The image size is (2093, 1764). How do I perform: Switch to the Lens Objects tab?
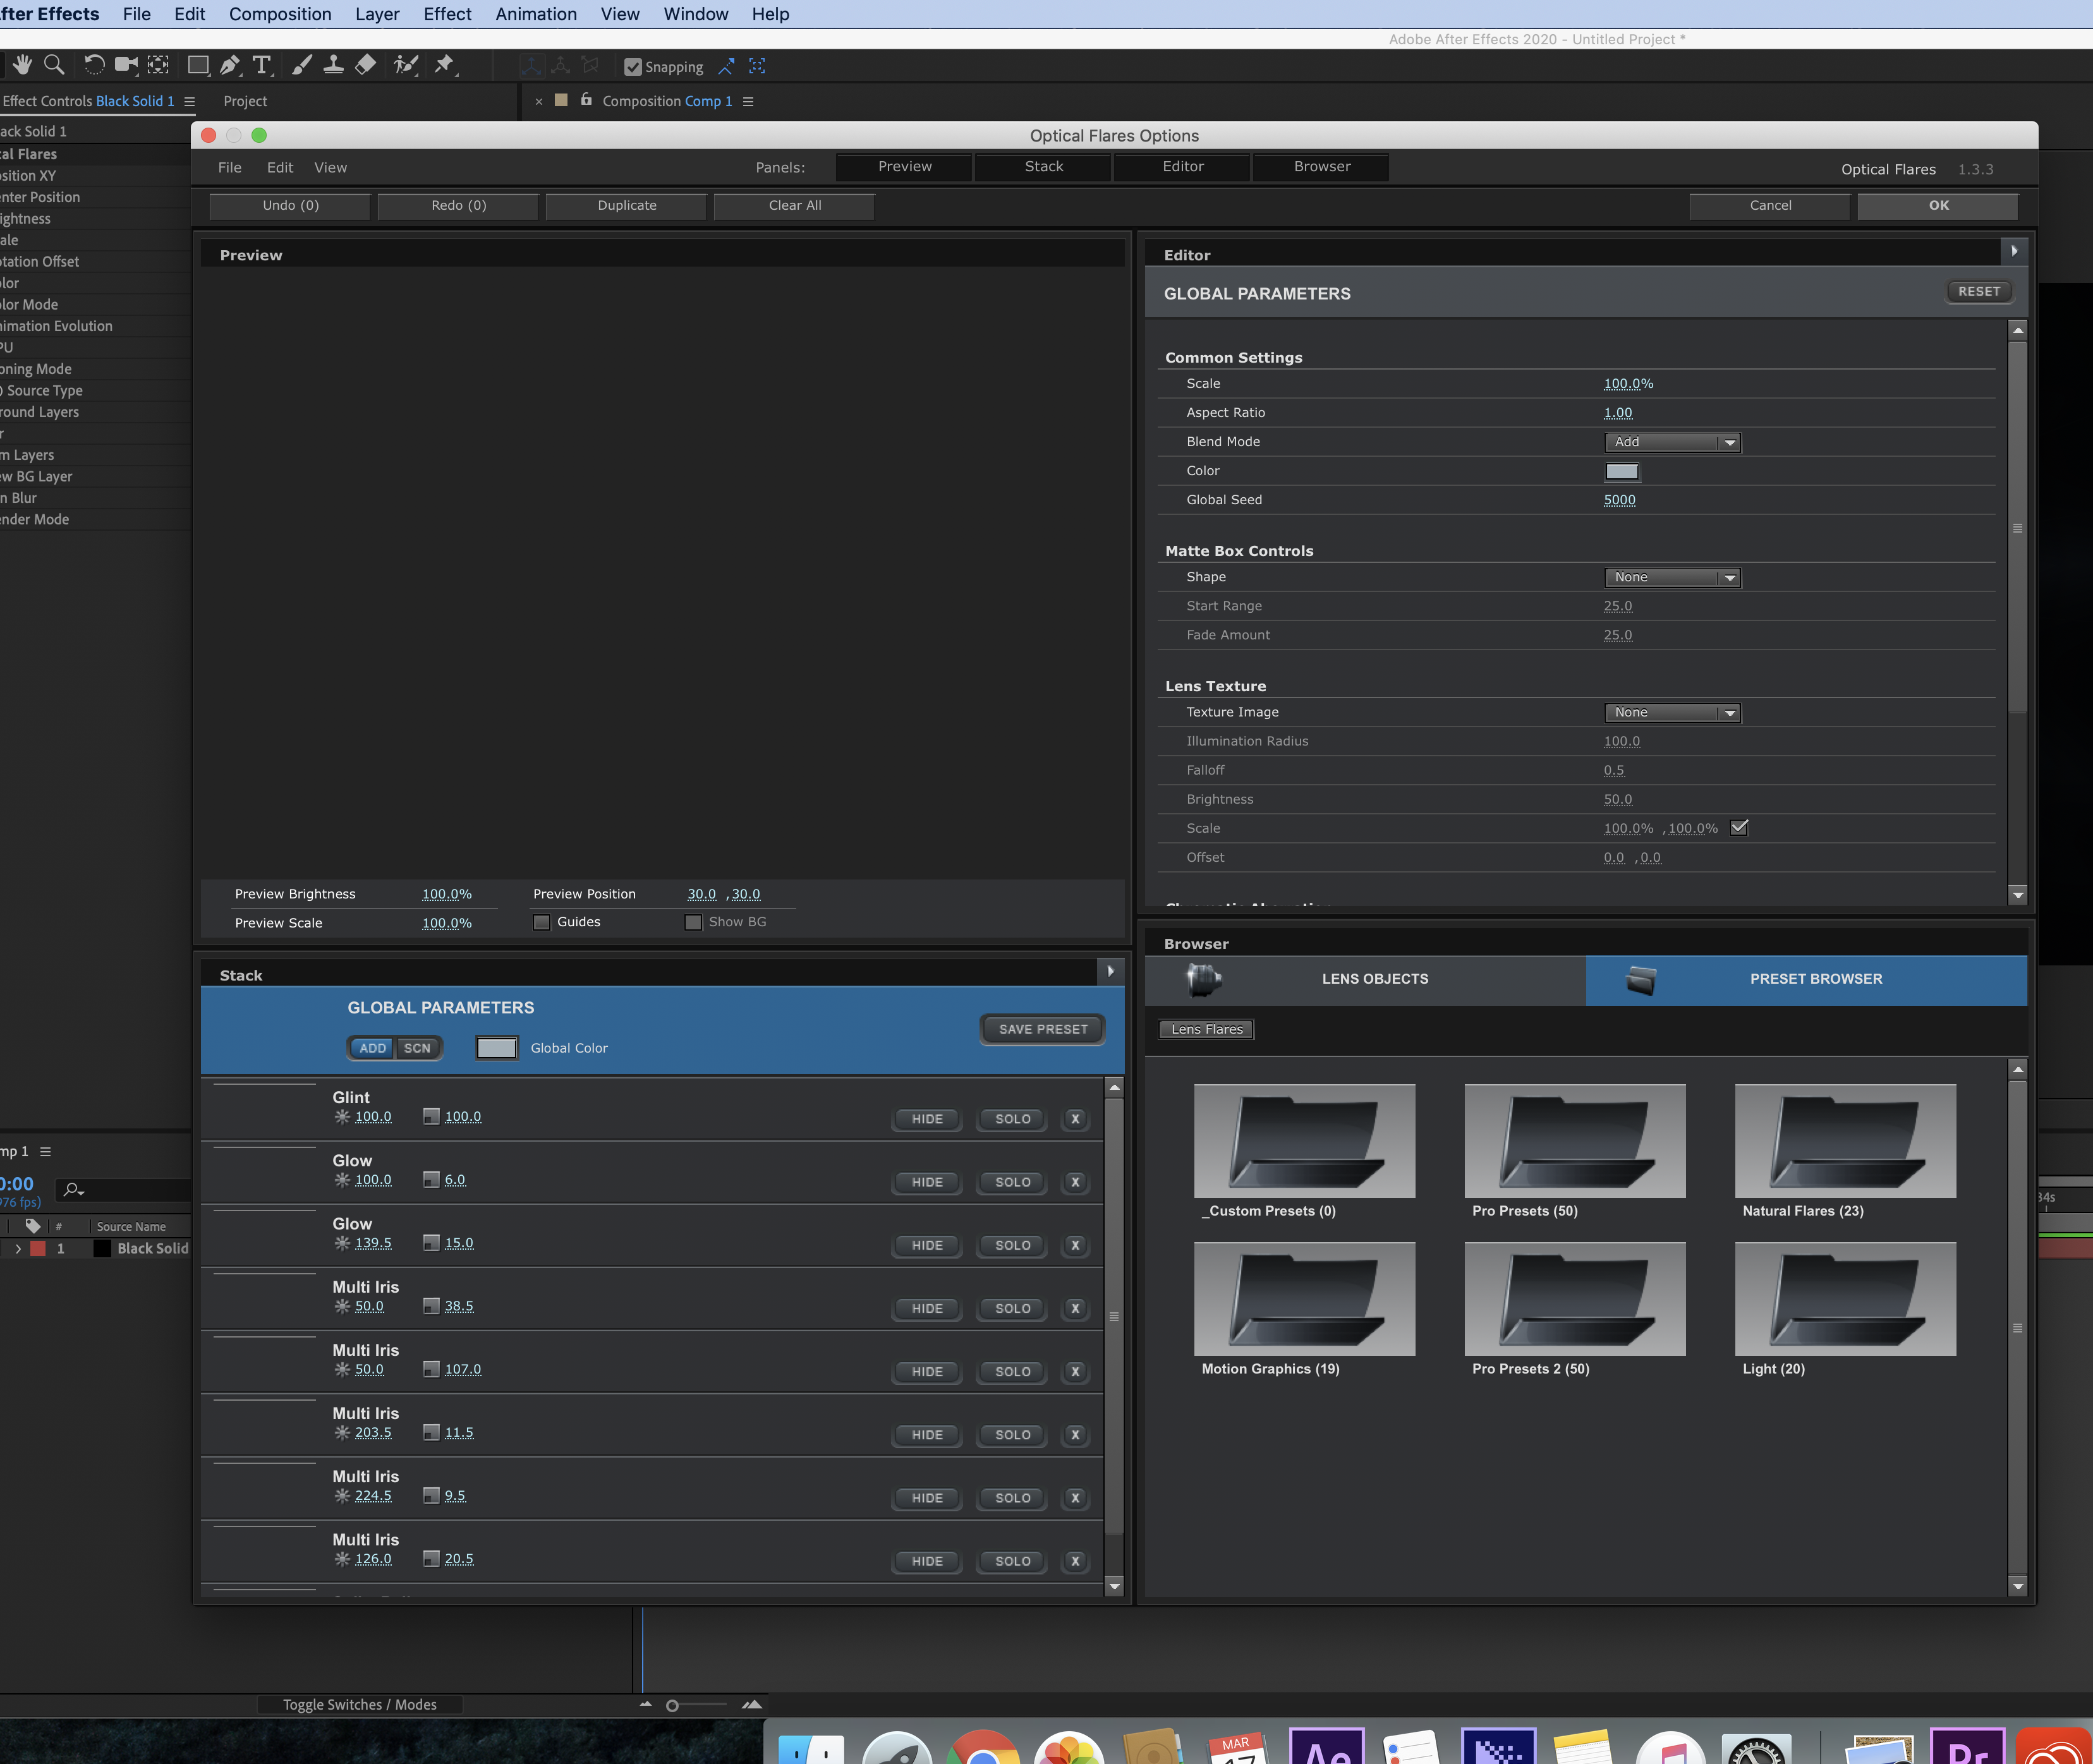pos(1374,979)
